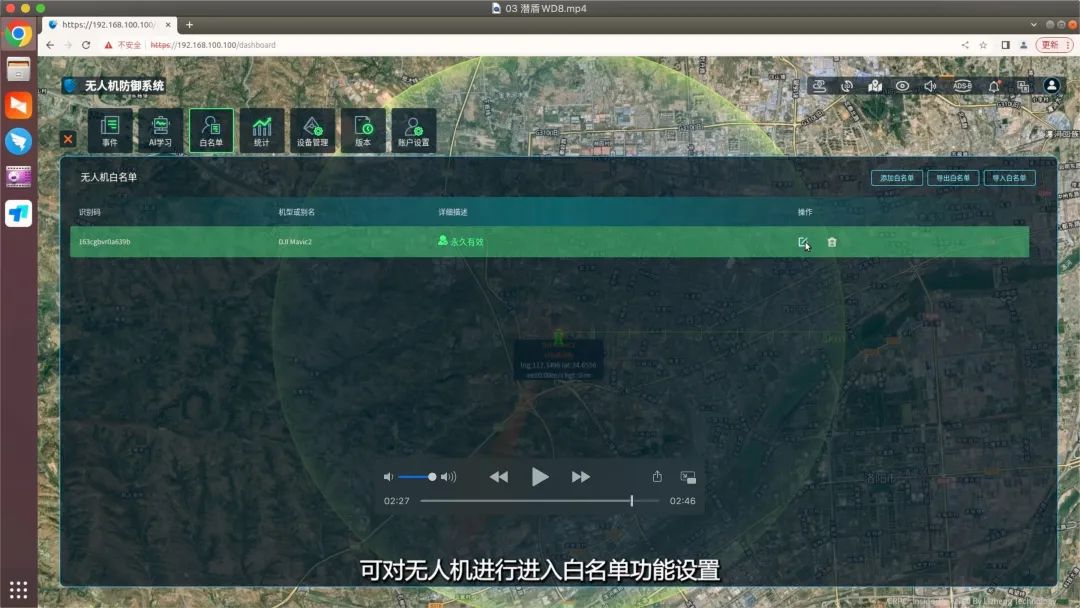The width and height of the screenshot is (1080, 608).
Task: Open the 统计 statistics module
Action: click(262, 130)
